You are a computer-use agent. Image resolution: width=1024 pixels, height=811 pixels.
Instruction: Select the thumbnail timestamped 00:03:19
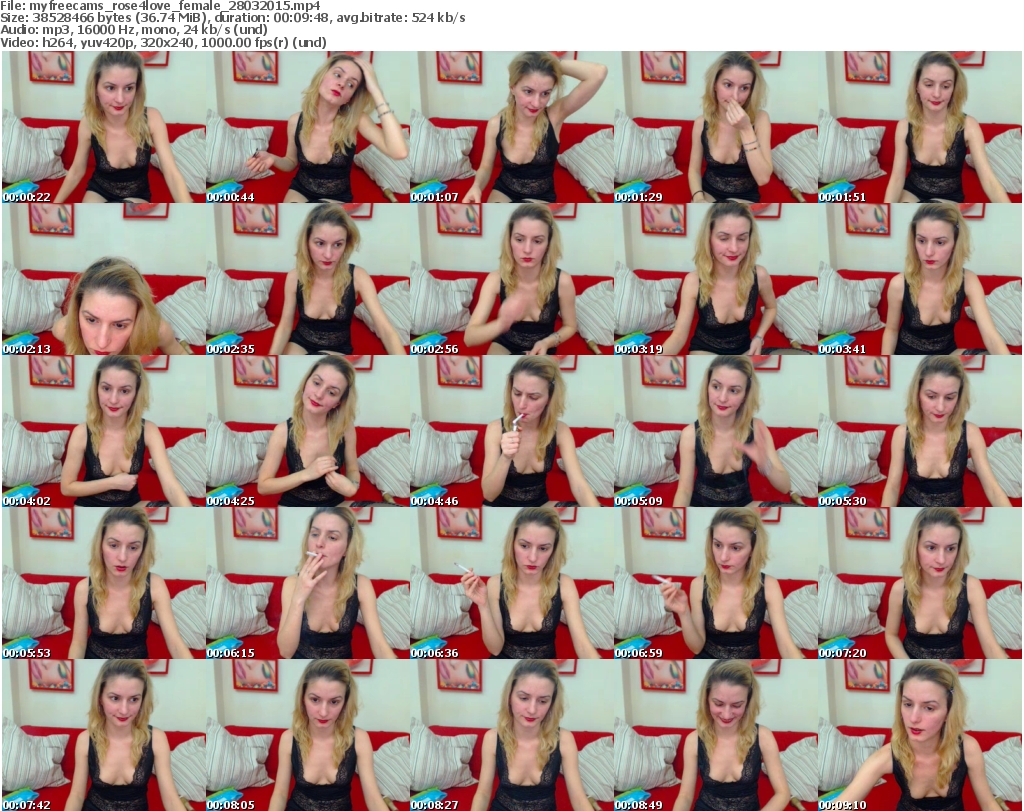(716, 279)
